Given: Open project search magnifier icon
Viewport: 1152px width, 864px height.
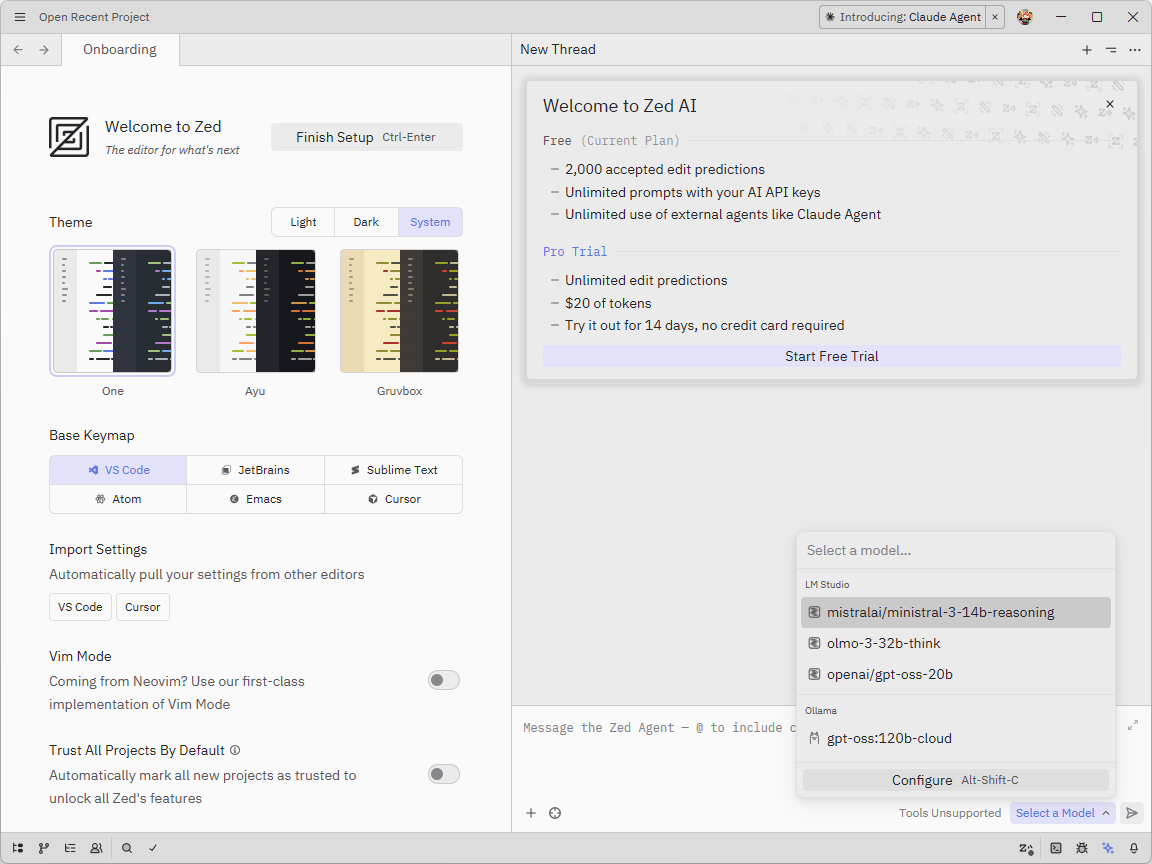Looking at the screenshot, I should tap(126, 848).
